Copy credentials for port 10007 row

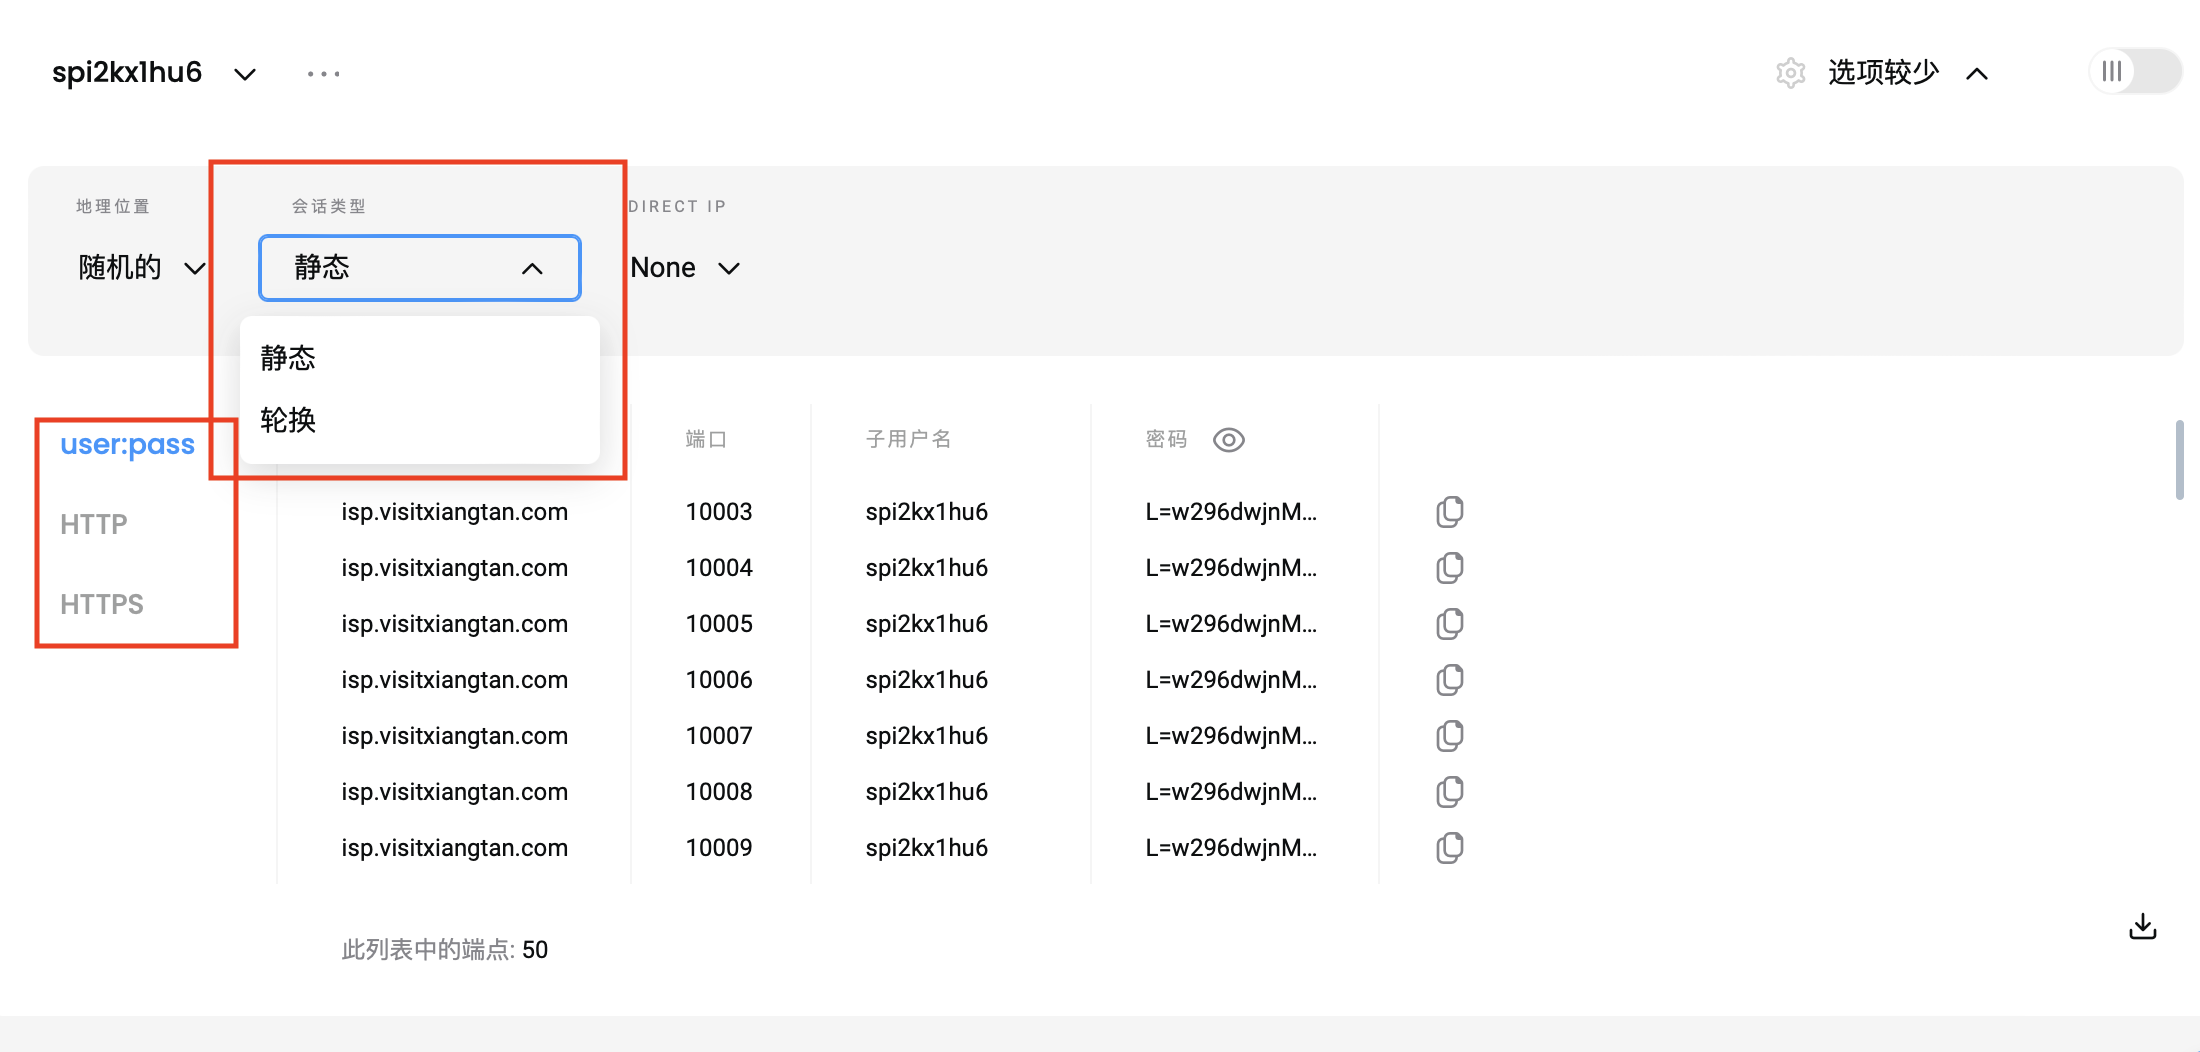[1450, 736]
